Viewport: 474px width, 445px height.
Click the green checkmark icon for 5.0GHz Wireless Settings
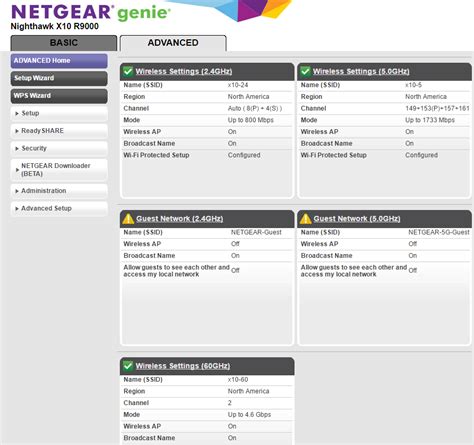pos(305,71)
